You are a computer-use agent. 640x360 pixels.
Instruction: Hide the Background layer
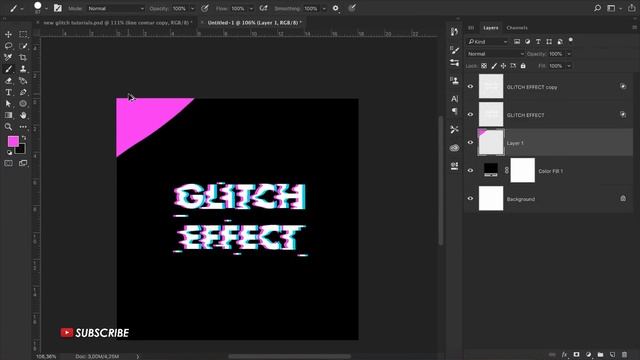pyautogui.click(x=470, y=198)
